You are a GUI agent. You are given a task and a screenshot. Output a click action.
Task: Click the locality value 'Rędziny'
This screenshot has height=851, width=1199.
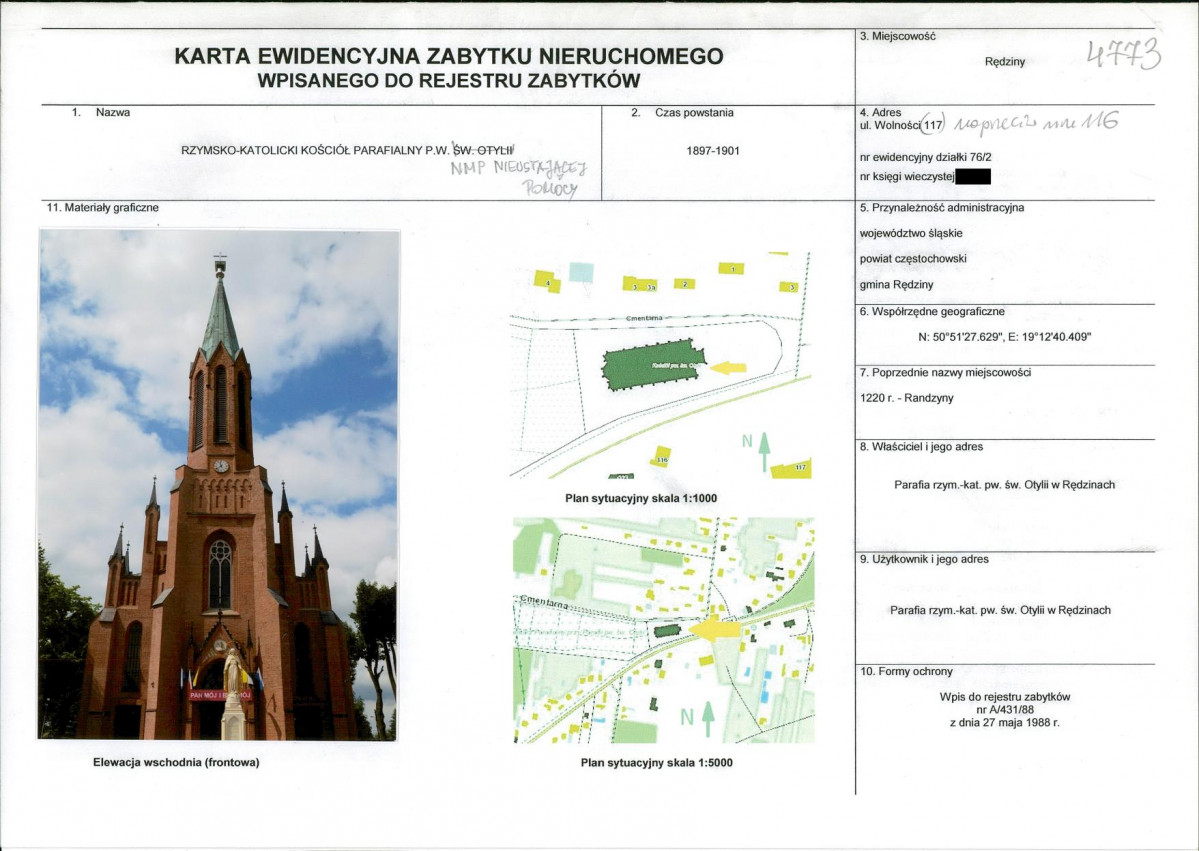point(1005,61)
